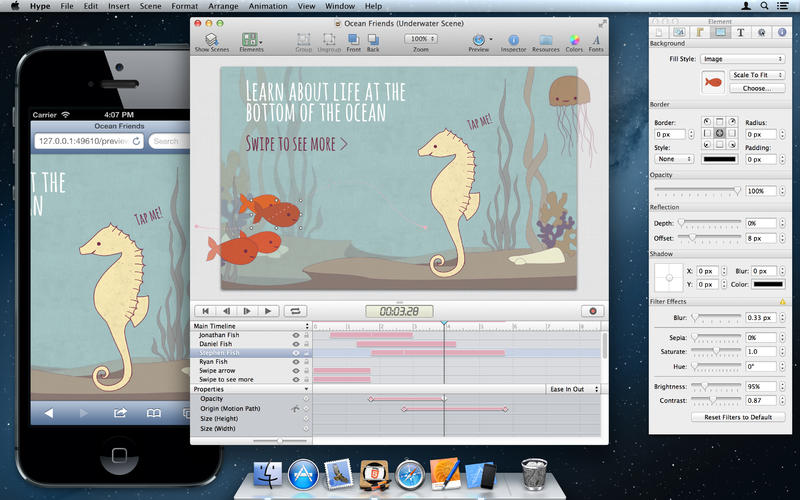Open the Ease In Out dropdown
This screenshot has height=500, width=800.
[x=574, y=388]
